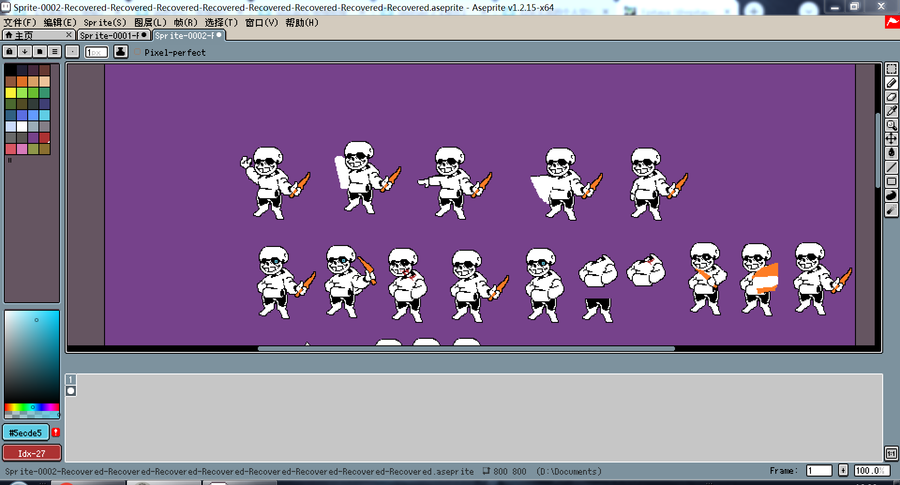The image size is (900, 485).
Task: Select the Move tool
Action: 891,138
